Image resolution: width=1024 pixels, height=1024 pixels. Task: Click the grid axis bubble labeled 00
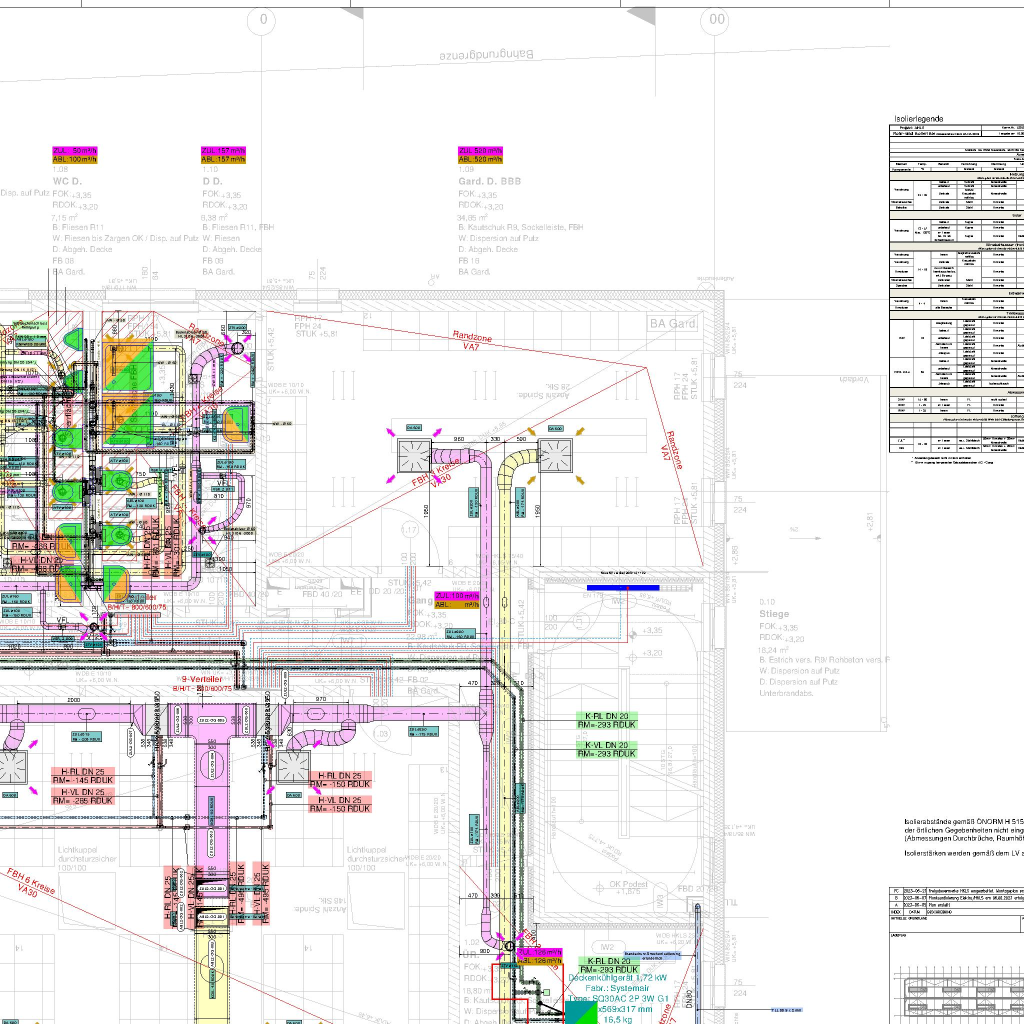(x=716, y=20)
